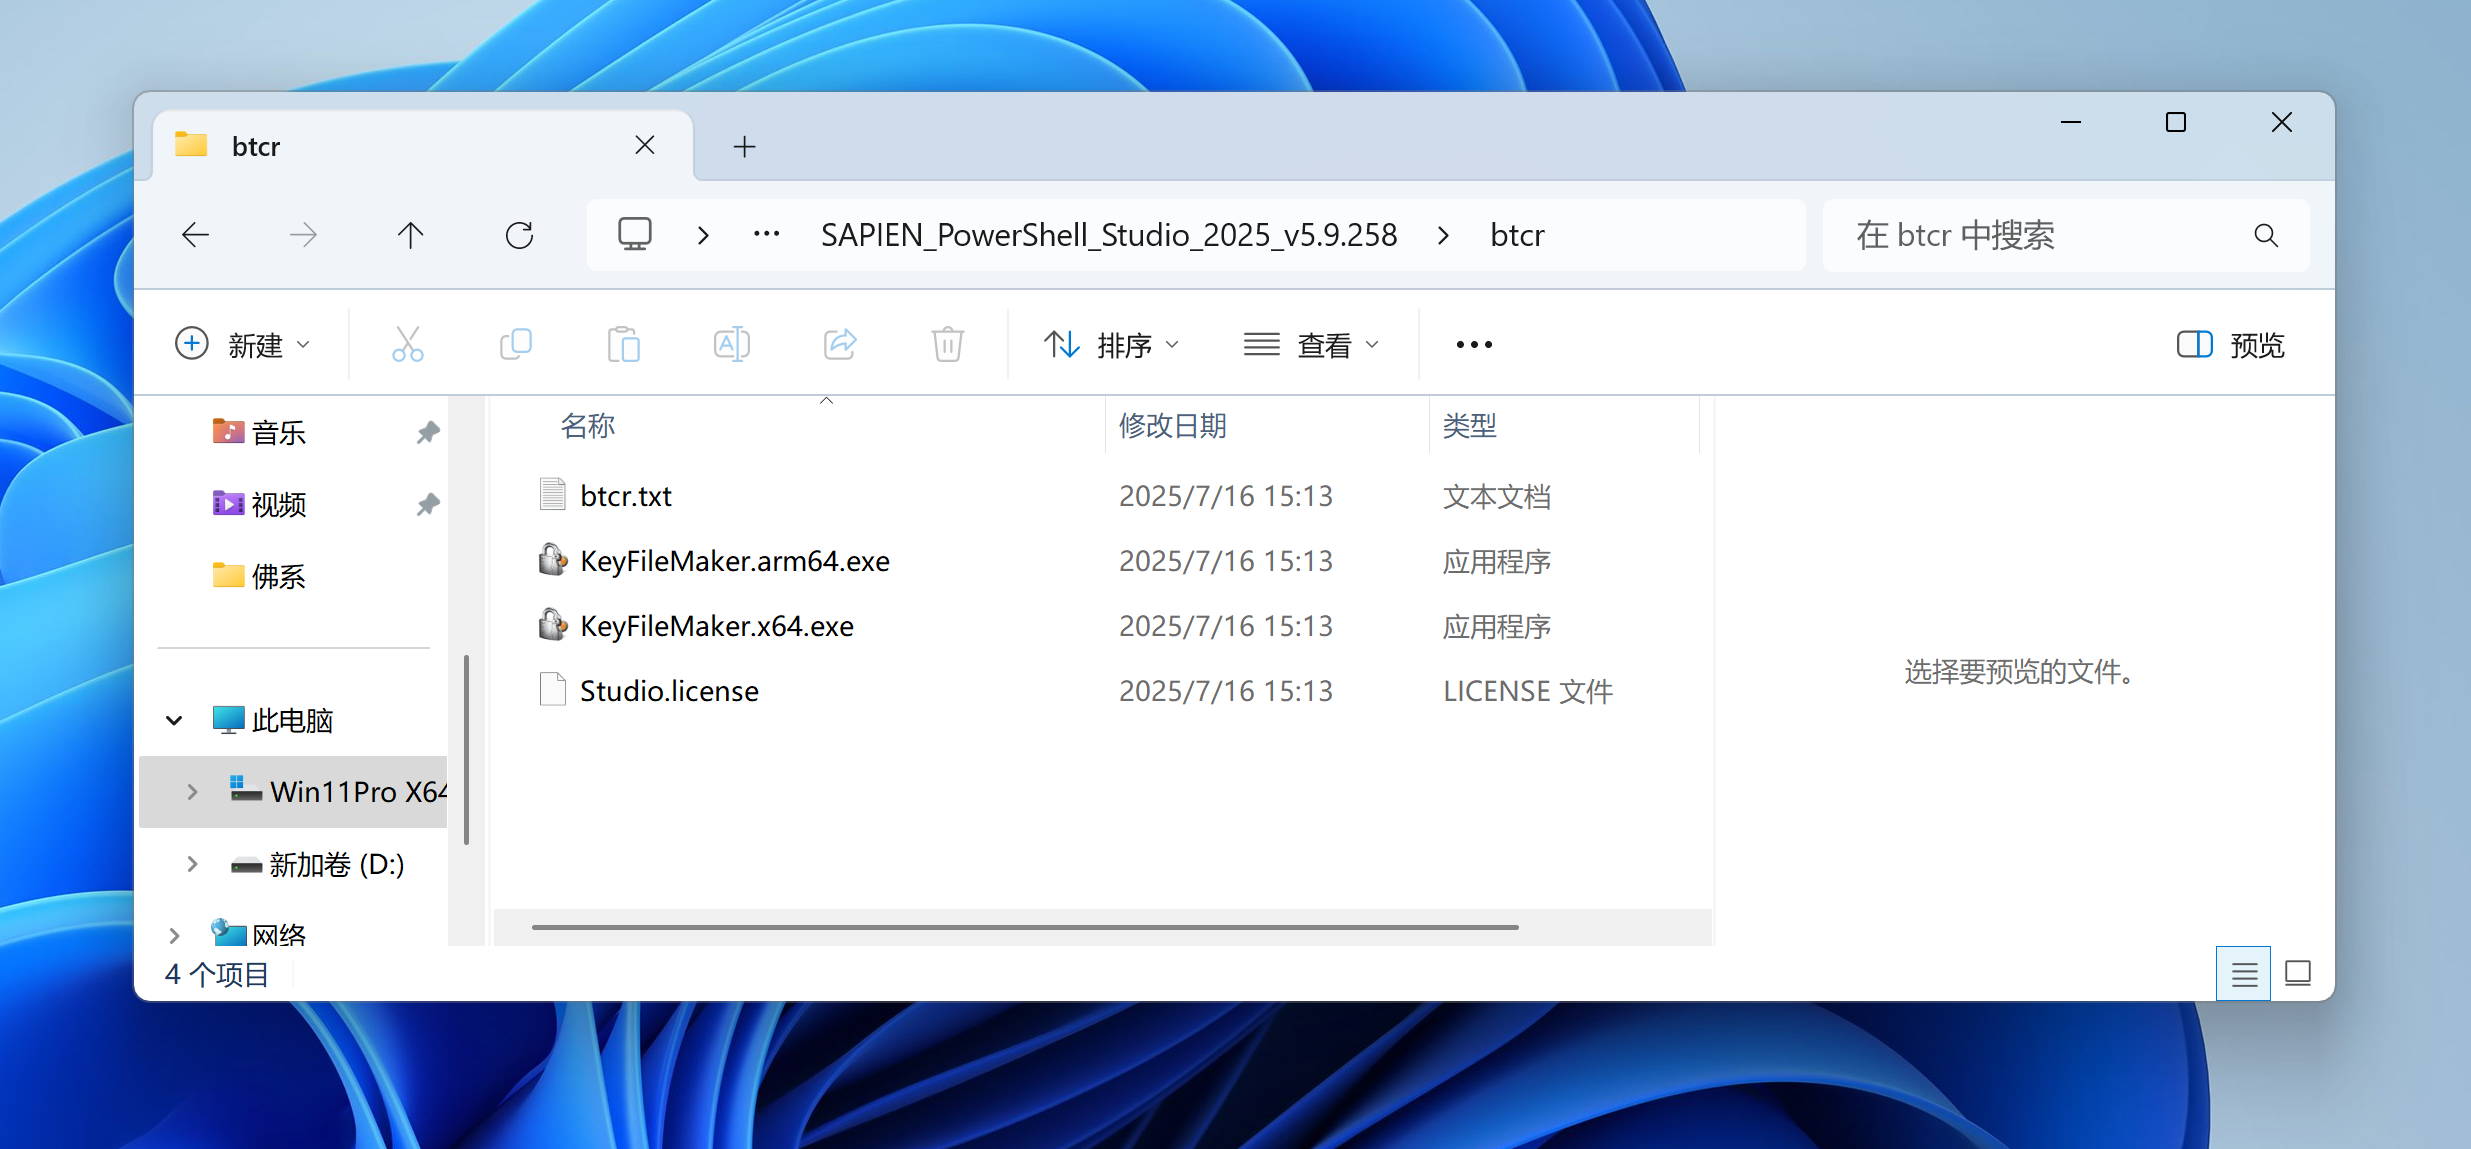Refresh the current folder view
Image resolution: width=2471 pixels, height=1149 pixels.
[x=519, y=236]
